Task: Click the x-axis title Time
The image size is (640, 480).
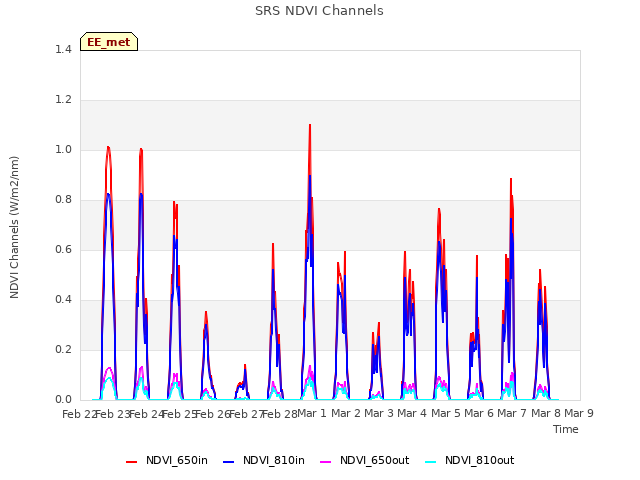Action: (x=566, y=429)
